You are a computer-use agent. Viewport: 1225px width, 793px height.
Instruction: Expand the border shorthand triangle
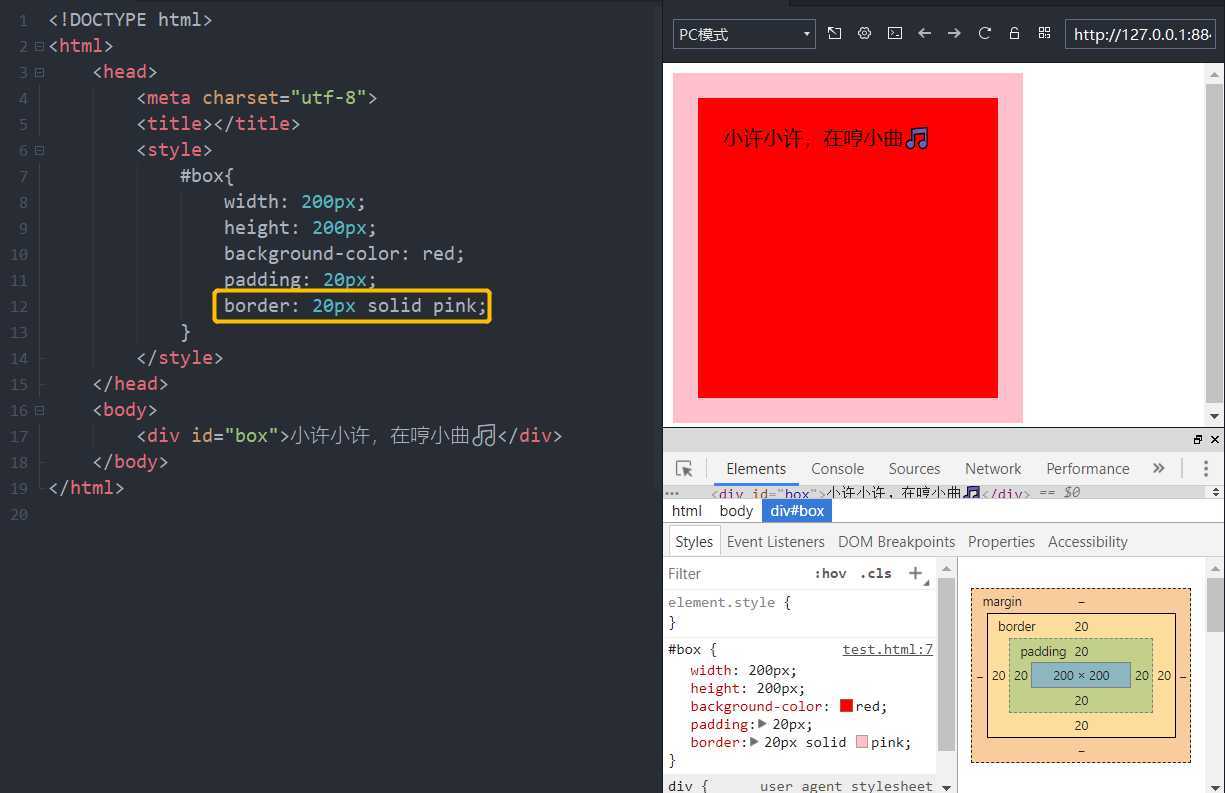click(755, 742)
